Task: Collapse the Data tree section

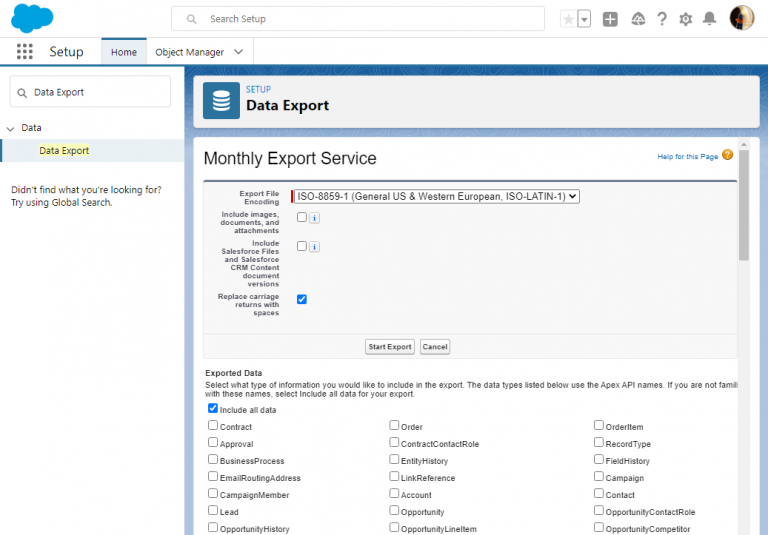Action: pyautogui.click(x=11, y=128)
